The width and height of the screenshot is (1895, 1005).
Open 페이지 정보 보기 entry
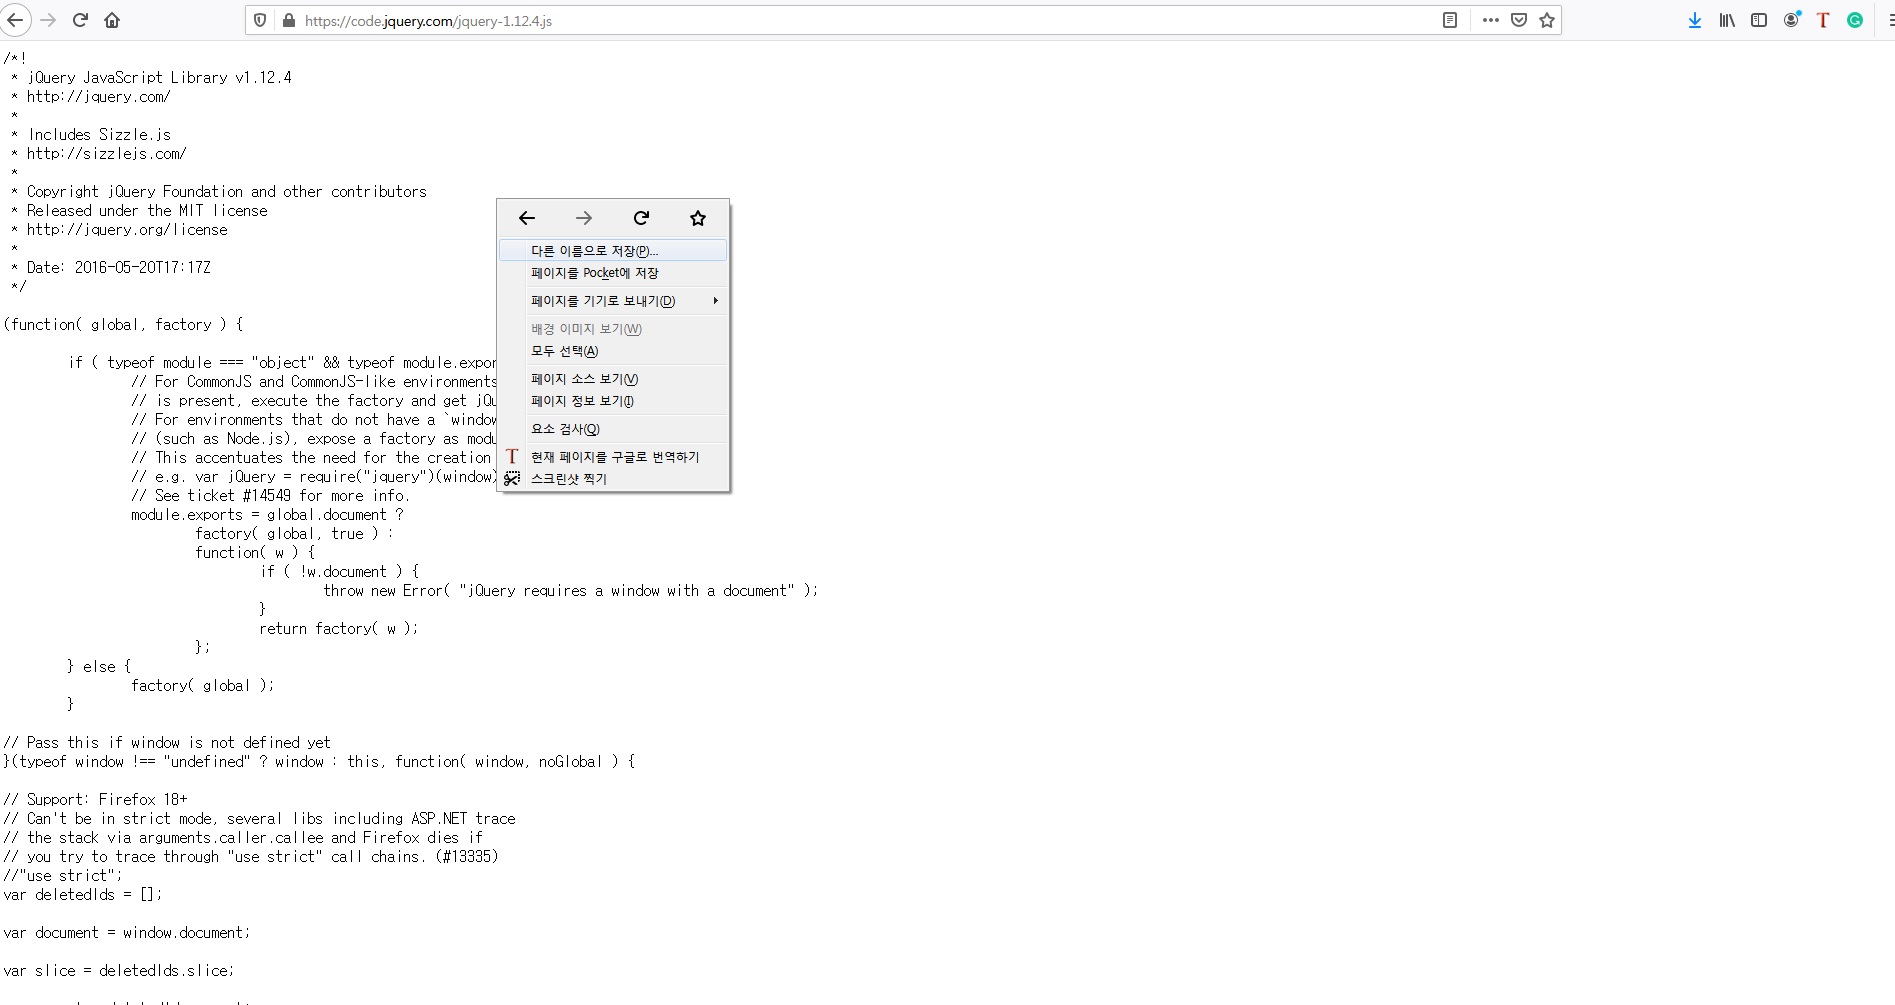tap(613, 401)
